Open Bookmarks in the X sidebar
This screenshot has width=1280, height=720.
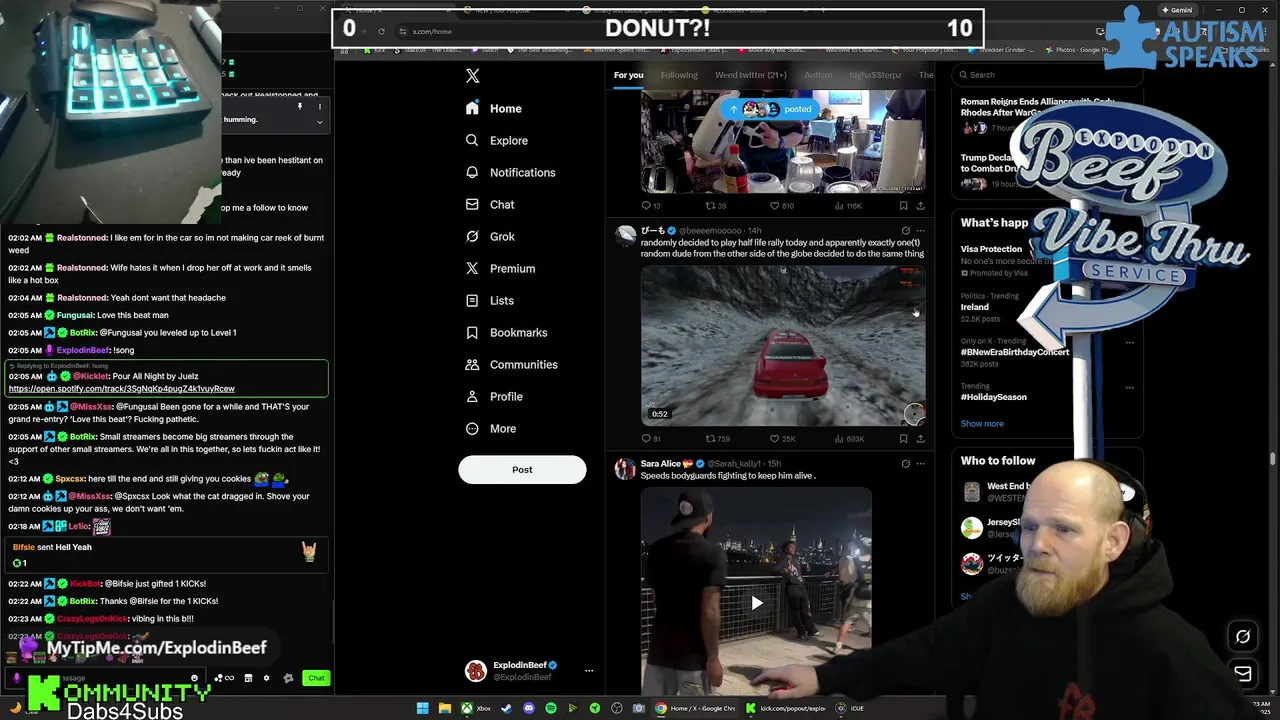(x=506, y=332)
